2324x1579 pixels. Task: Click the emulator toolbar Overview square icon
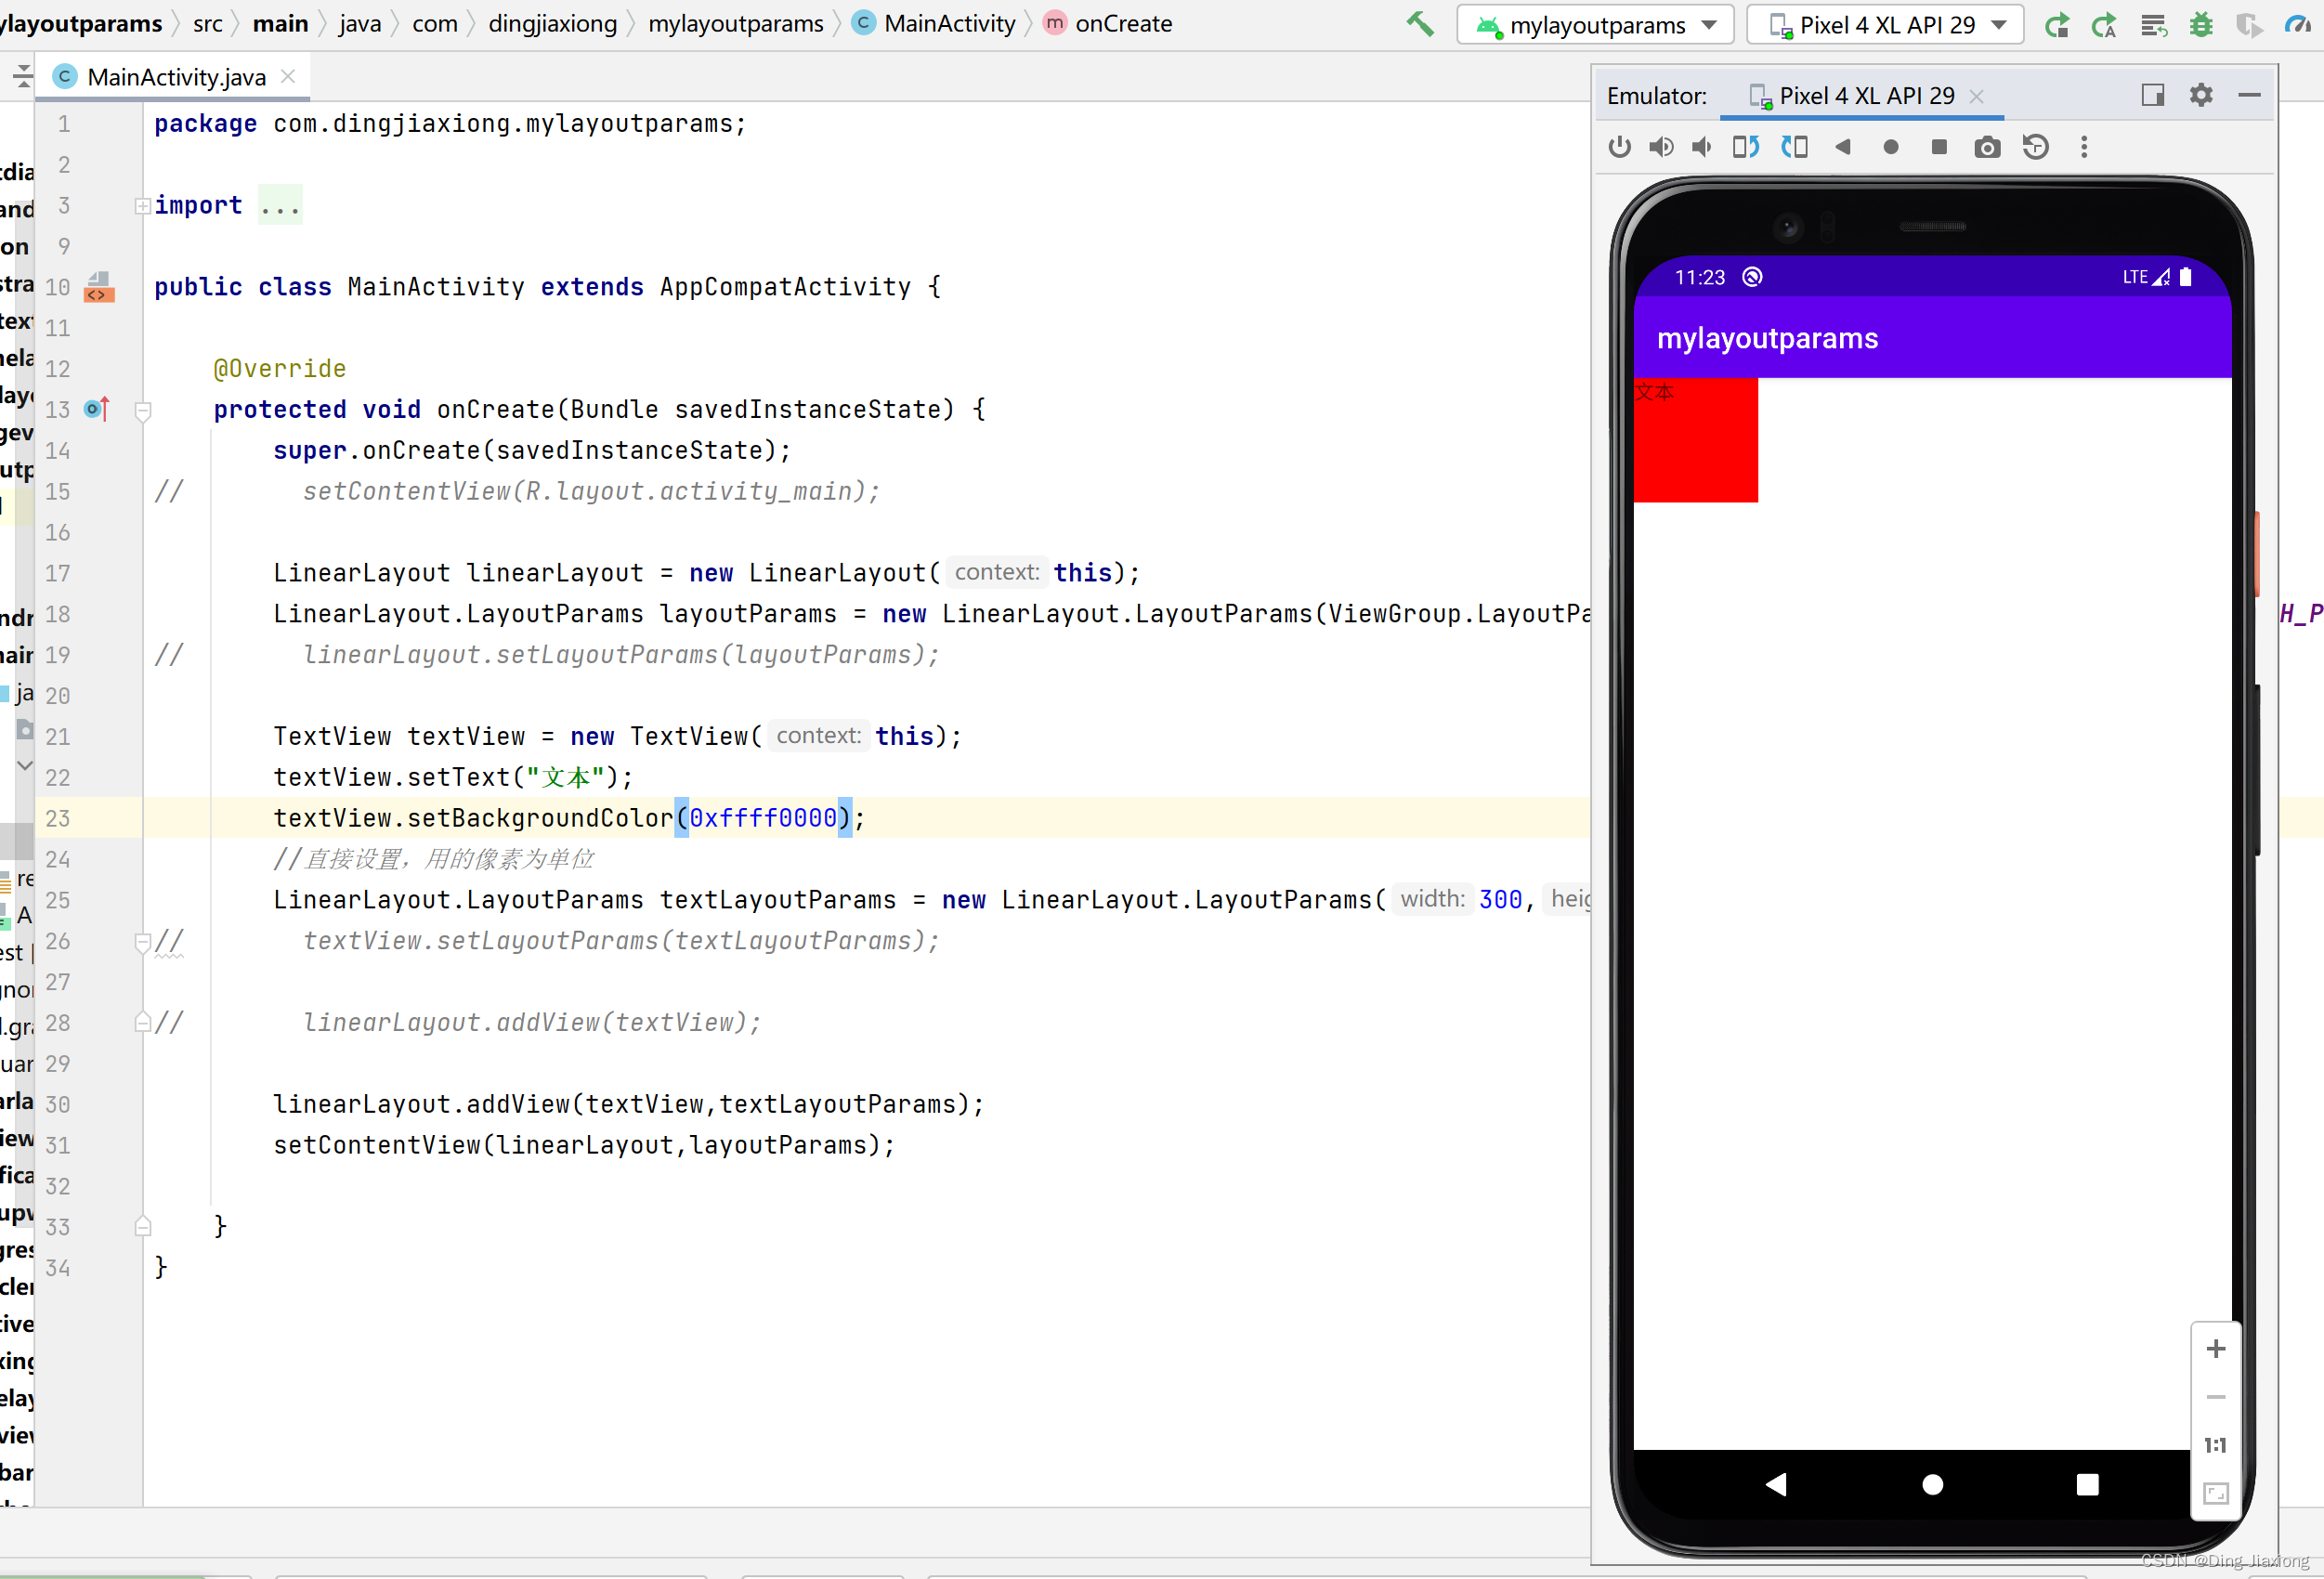pyautogui.click(x=1938, y=147)
